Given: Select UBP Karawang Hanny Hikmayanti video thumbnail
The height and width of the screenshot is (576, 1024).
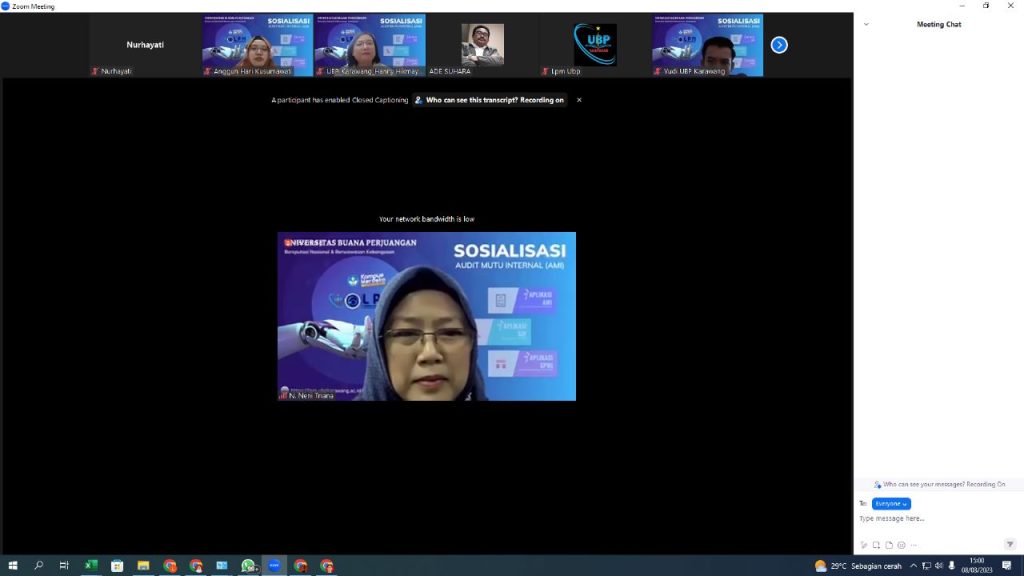Looking at the screenshot, I should click(x=370, y=45).
